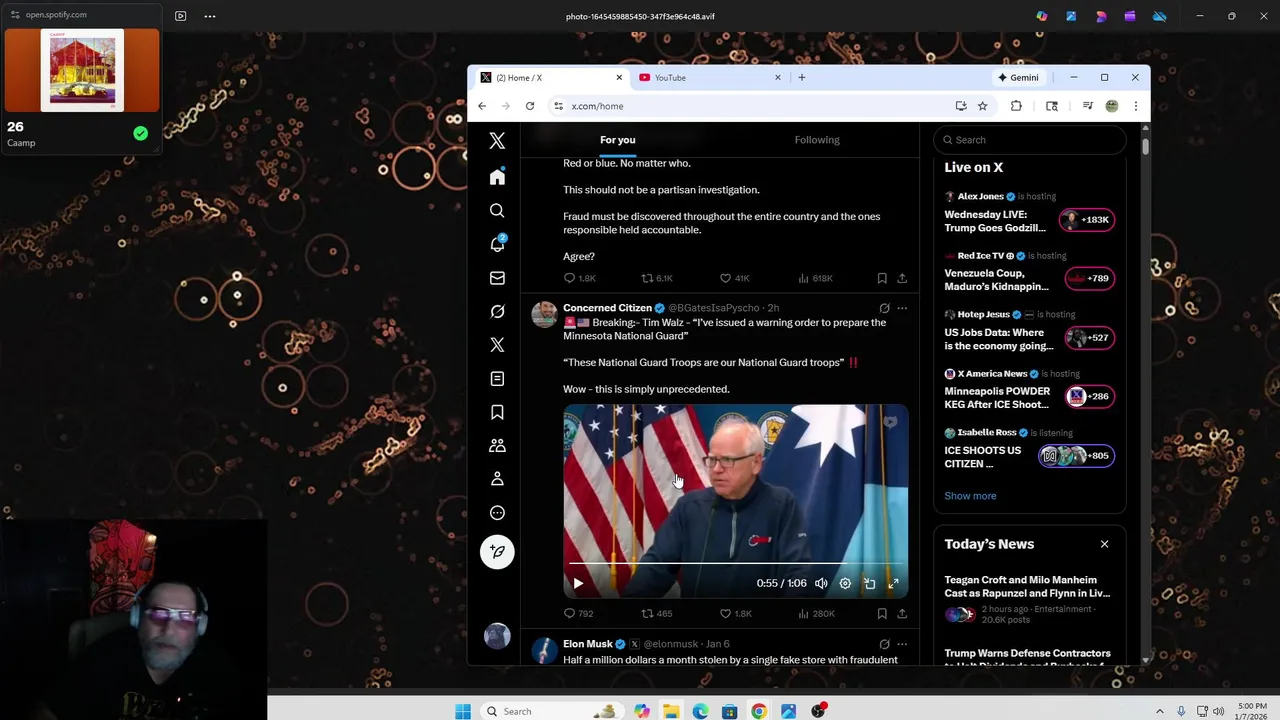Open the X logo at sidebar top

coord(497,141)
